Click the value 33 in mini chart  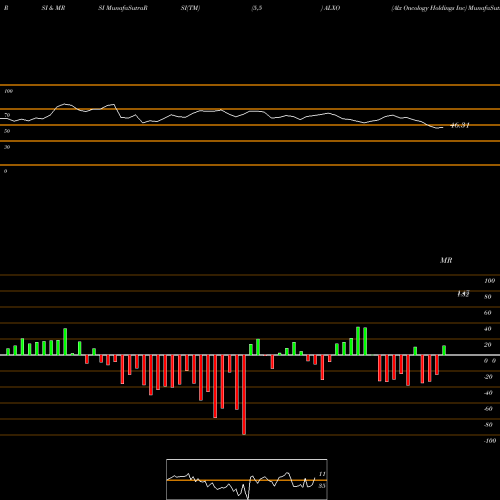[x=322, y=486]
